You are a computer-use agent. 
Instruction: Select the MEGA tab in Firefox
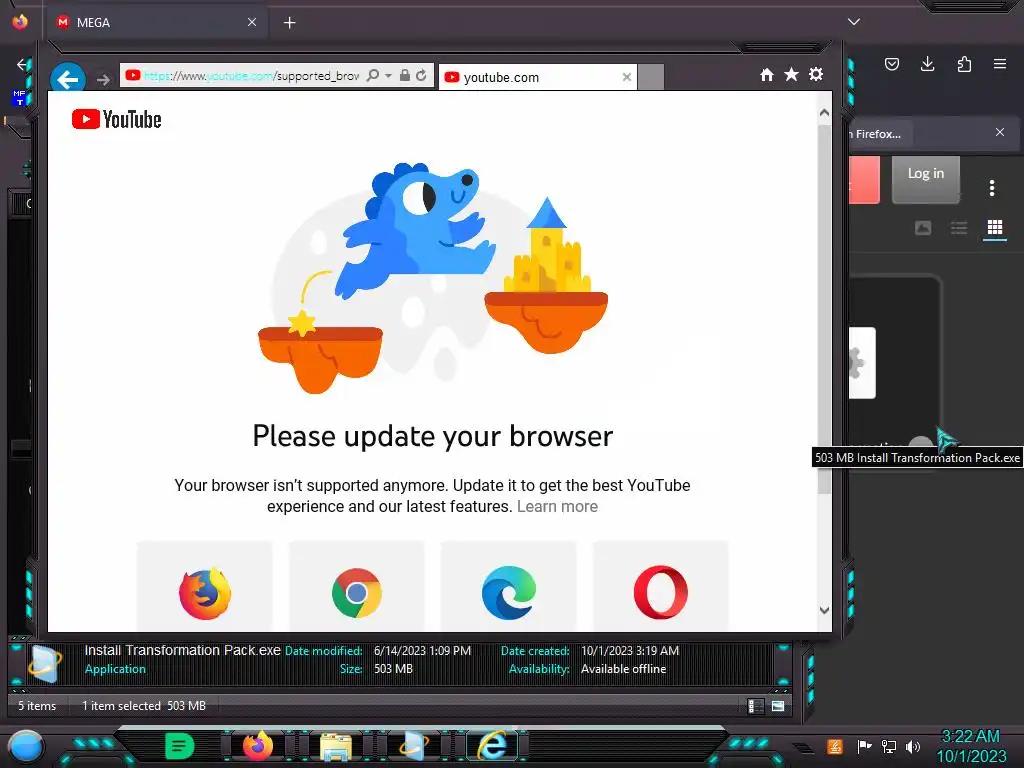point(157,22)
